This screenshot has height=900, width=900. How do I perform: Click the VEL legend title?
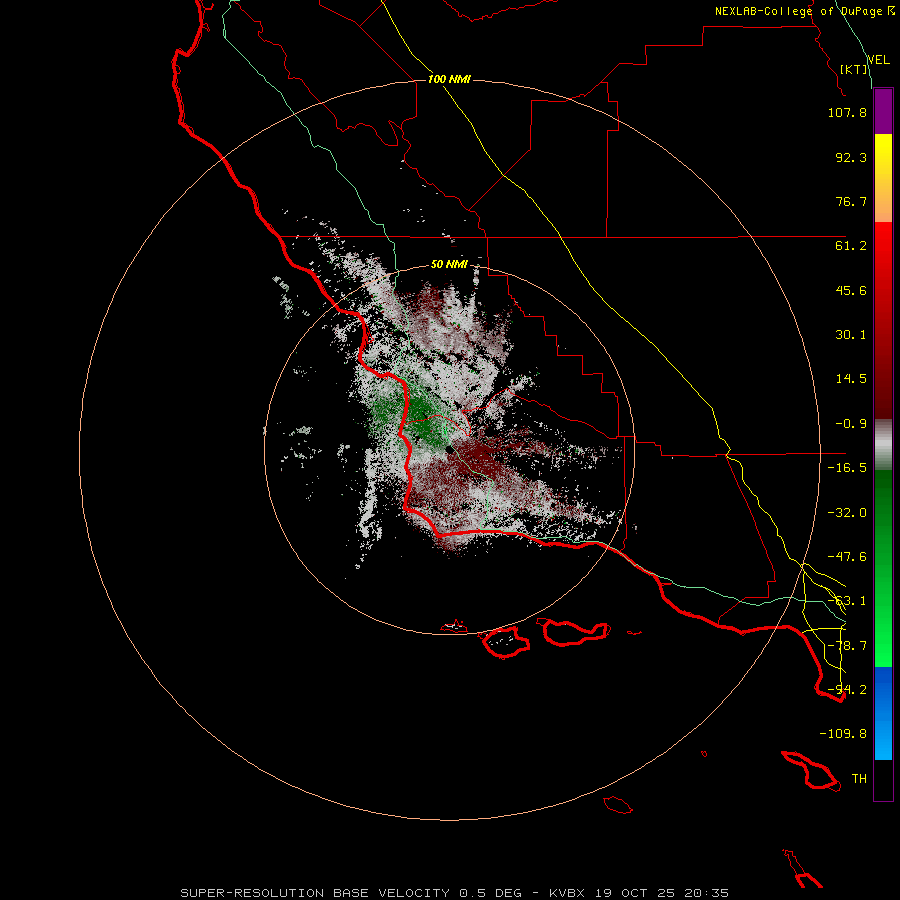[878, 60]
